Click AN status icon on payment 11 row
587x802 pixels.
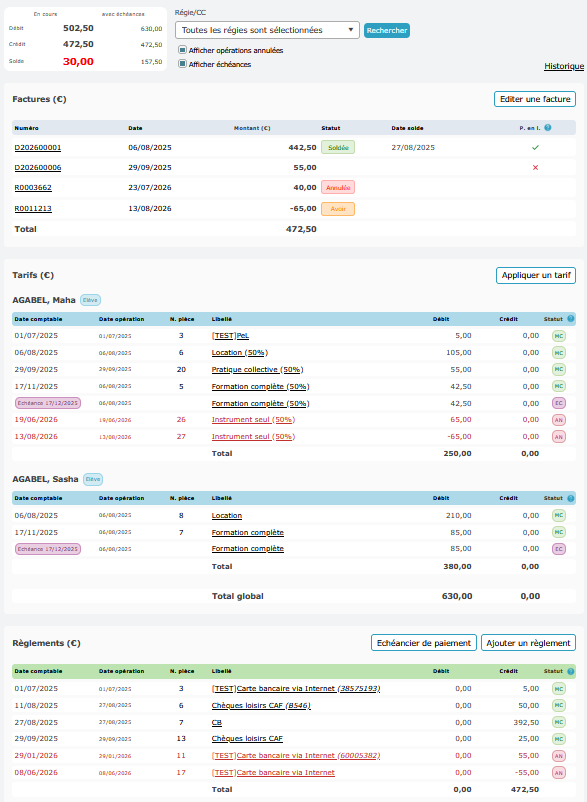[x=558, y=756]
